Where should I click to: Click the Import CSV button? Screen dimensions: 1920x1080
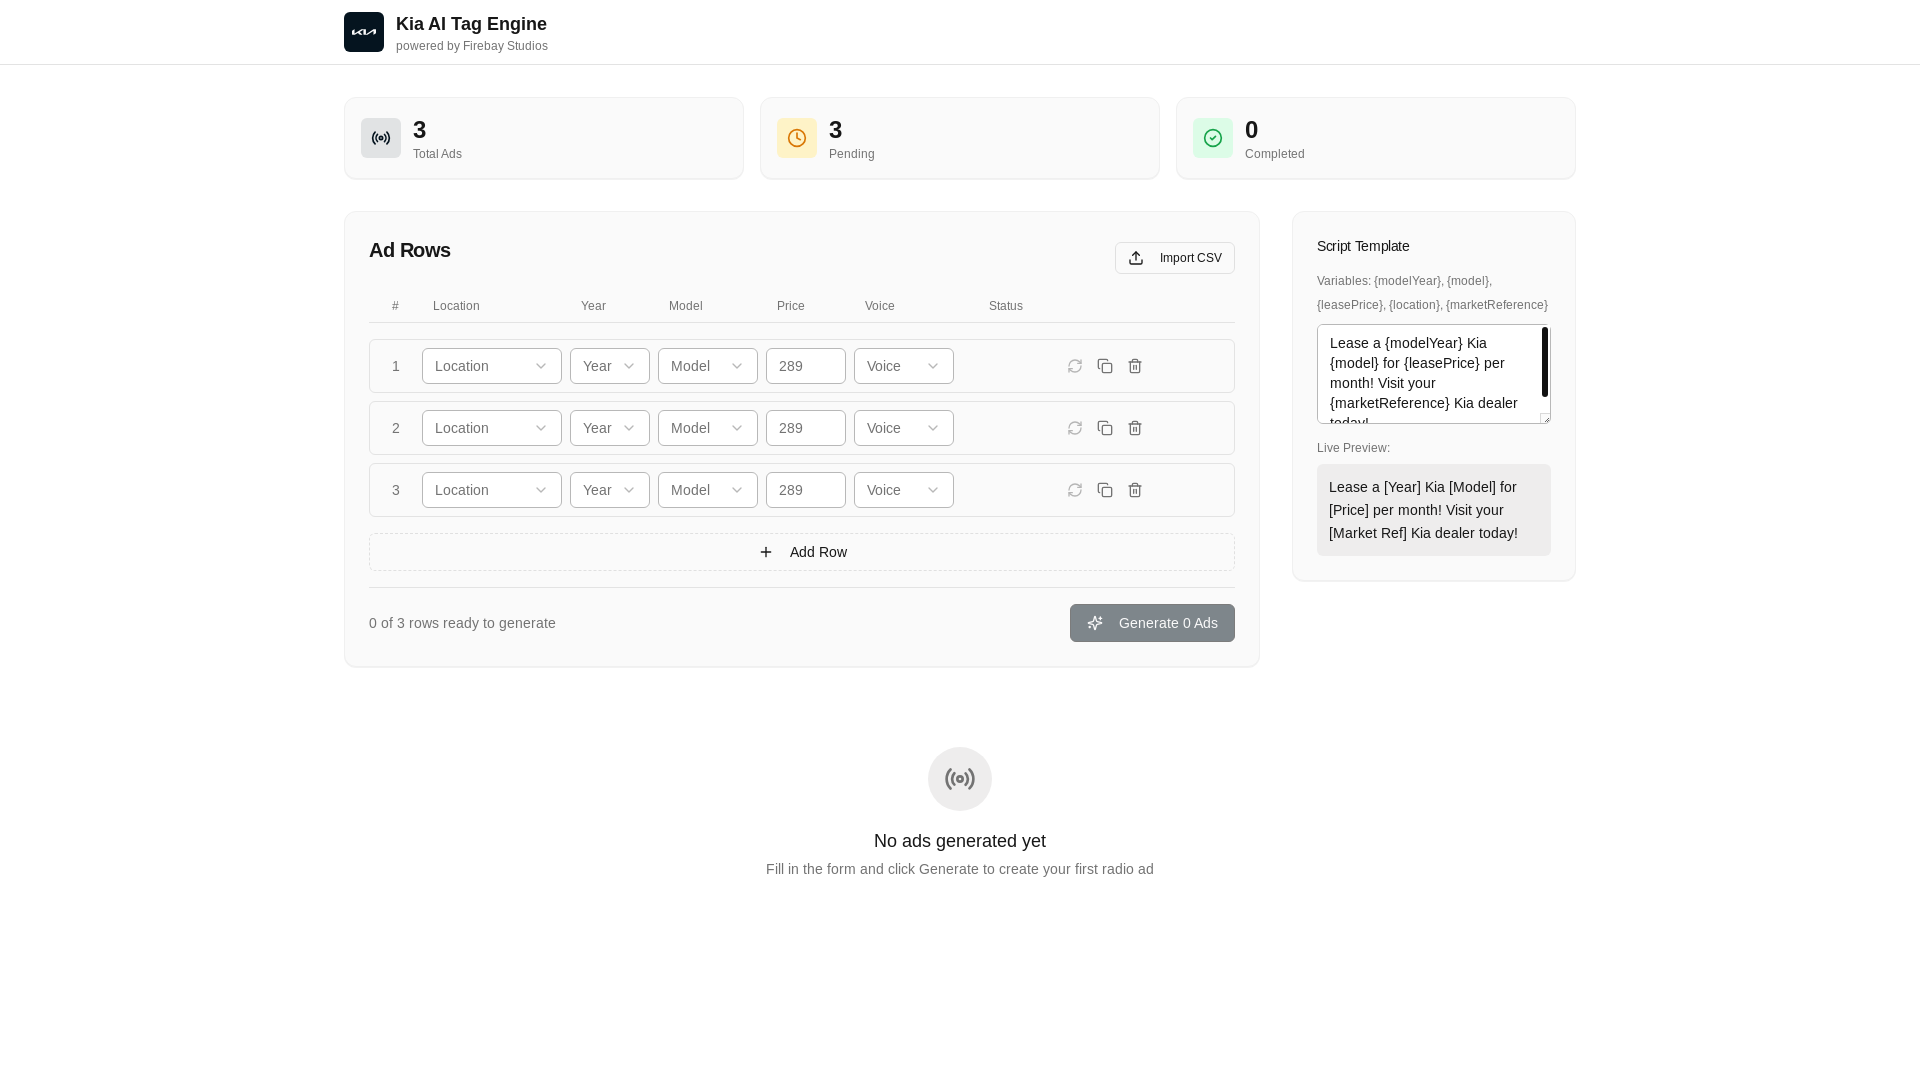(1175, 258)
